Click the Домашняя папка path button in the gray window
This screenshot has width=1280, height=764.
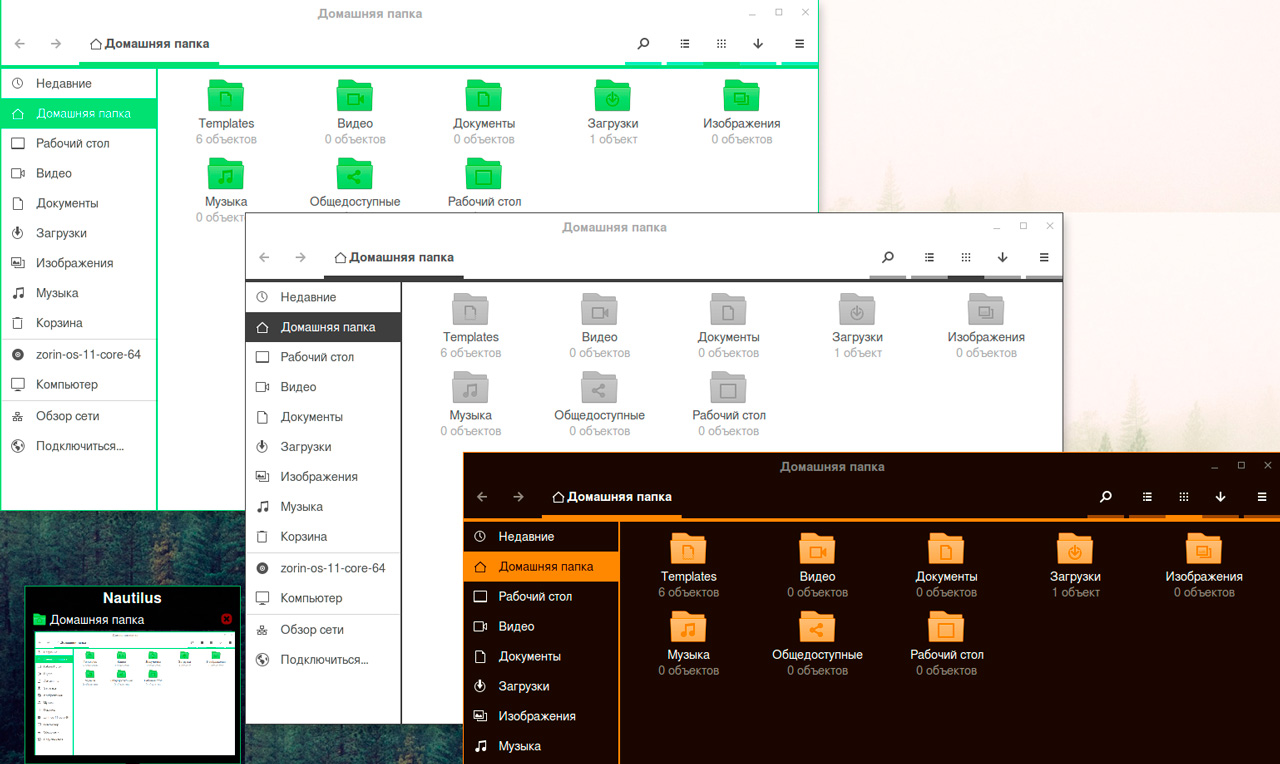click(394, 258)
